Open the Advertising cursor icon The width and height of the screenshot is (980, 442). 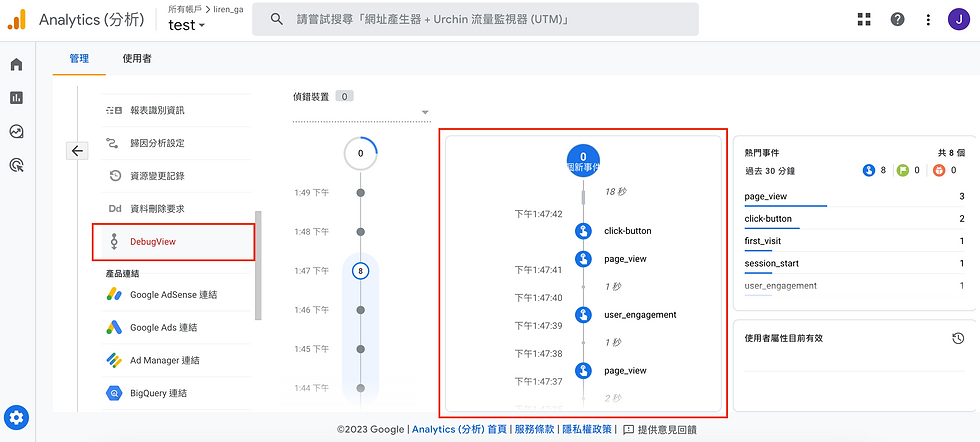pos(16,165)
